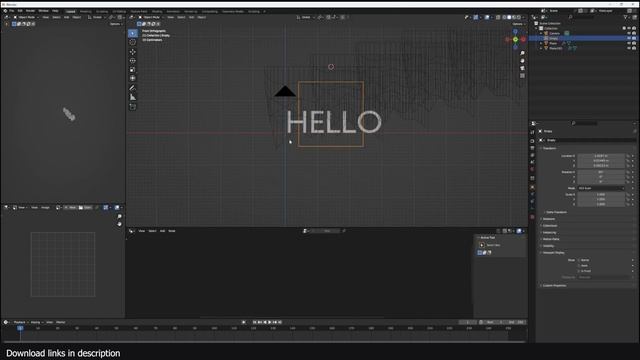Image resolution: width=640 pixels, height=360 pixels.
Task: Switch to the Shading workspace tab
Action: 157,11
